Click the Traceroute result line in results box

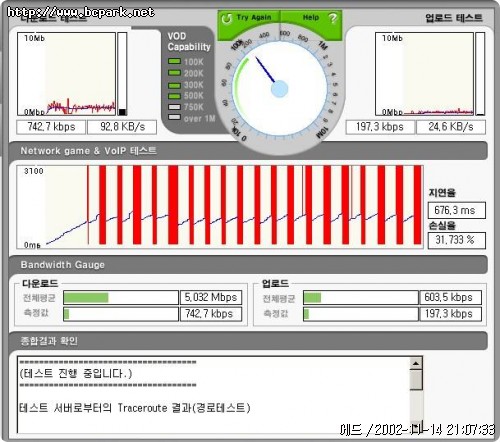tap(135, 408)
